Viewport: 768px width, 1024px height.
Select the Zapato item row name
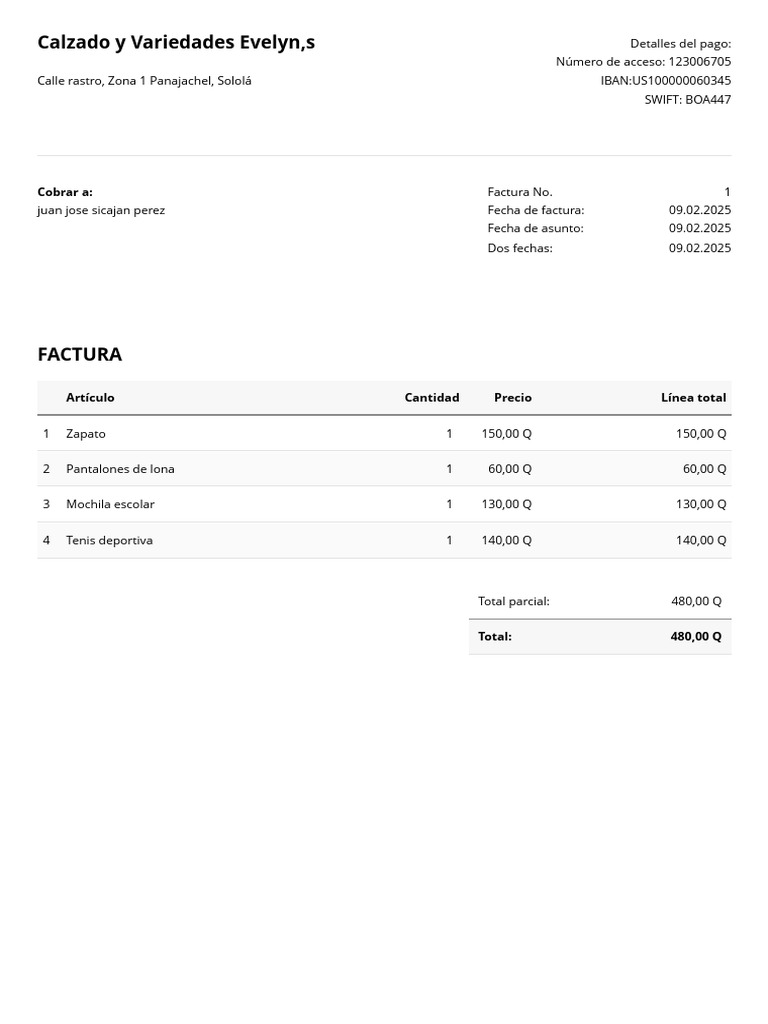click(x=86, y=434)
